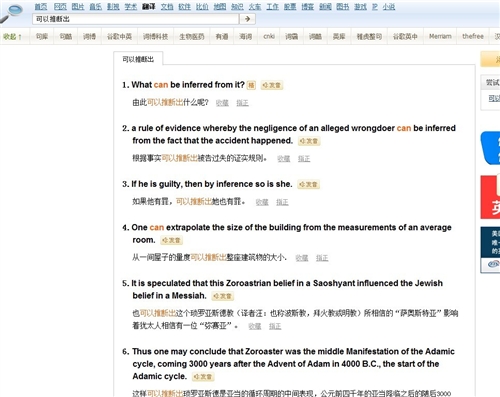Click 收藏 under sentence 4 translation

[302, 258]
